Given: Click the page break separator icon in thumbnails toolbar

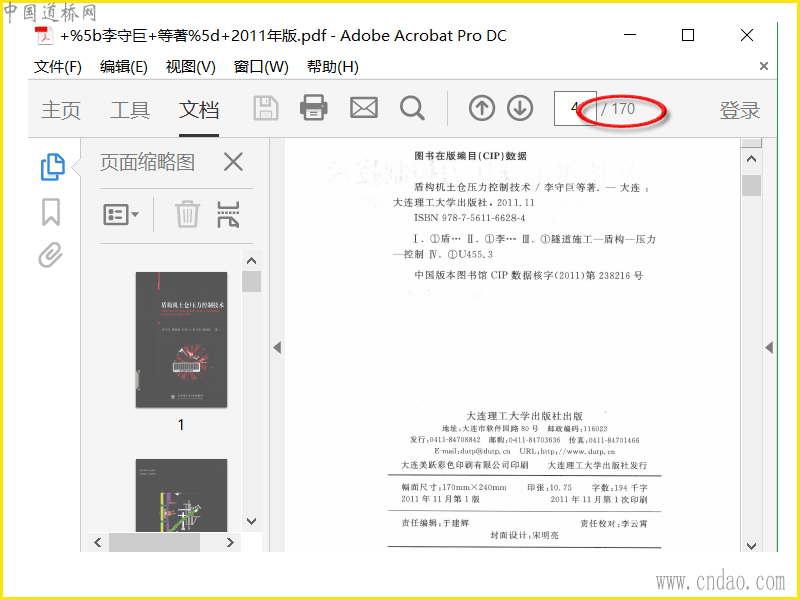Looking at the screenshot, I should point(228,214).
